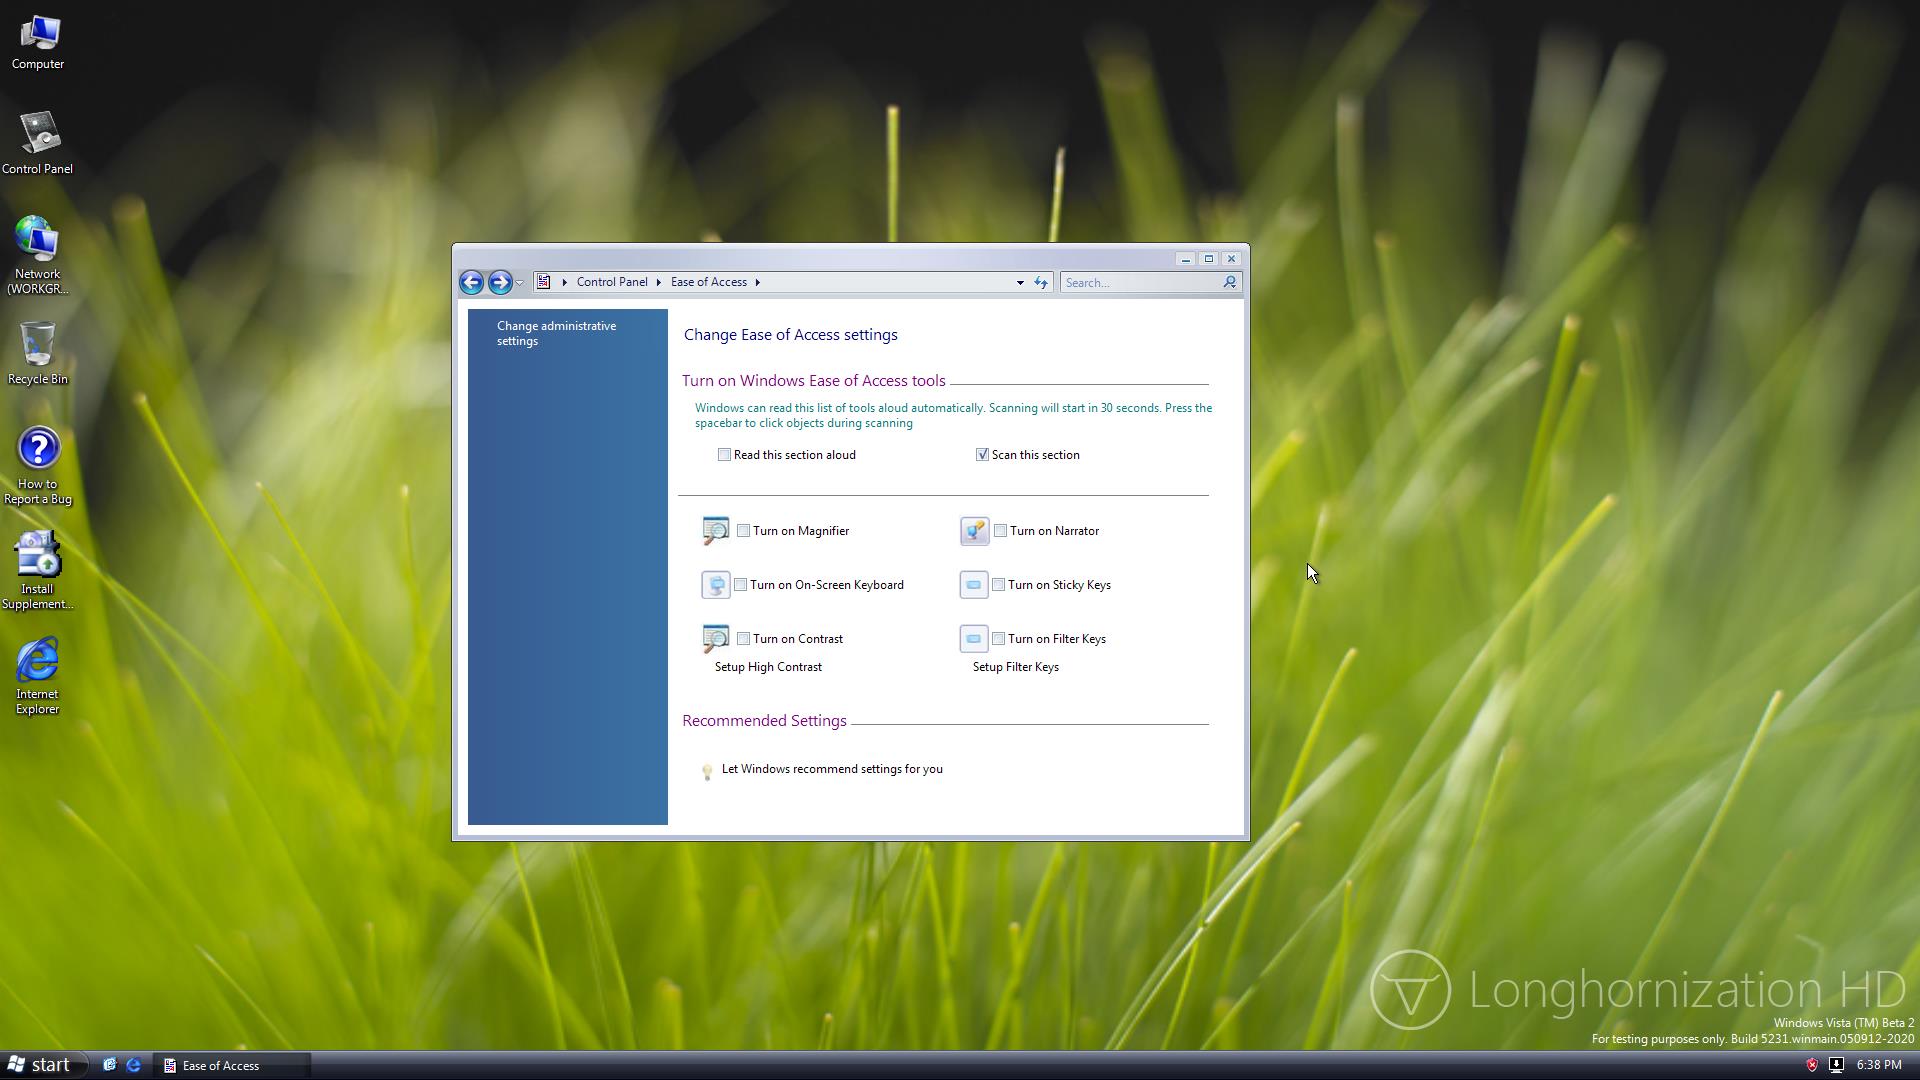Image resolution: width=1920 pixels, height=1080 pixels.
Task: Click the Magnifier tool icon
Action: (x=715, y=530)
